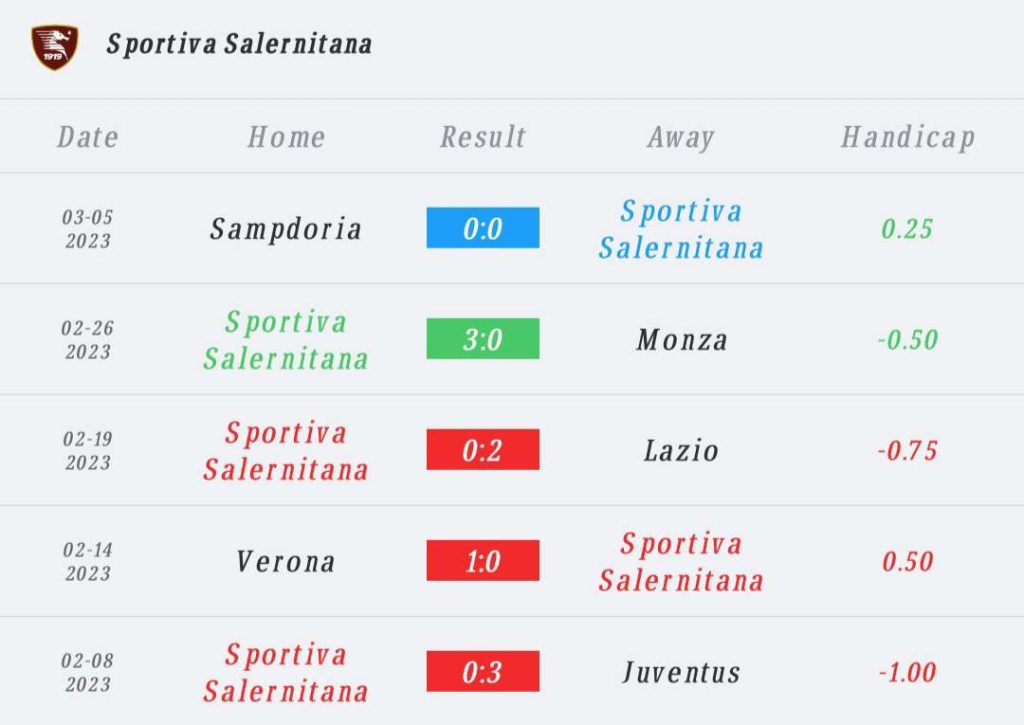Click the Away column header
1024x725 pixels.
pyautogui.click(x=681, y=138)
